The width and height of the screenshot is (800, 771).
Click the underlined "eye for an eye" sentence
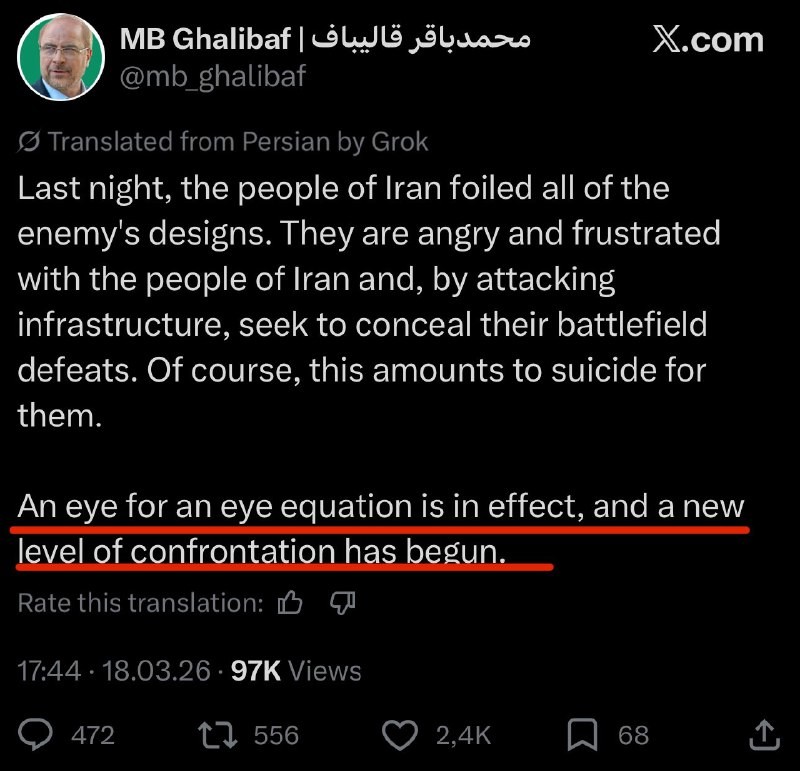[x=380, y=508]
